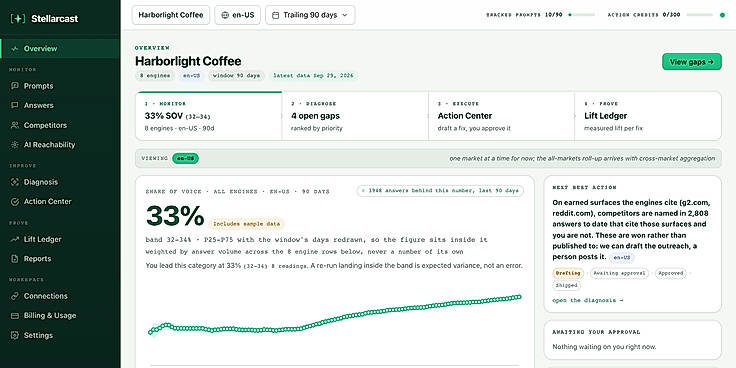Click the Next Best Action heading
Image resolution: width=736 pixels, height=368 pixels.
(x=584, y=187)
